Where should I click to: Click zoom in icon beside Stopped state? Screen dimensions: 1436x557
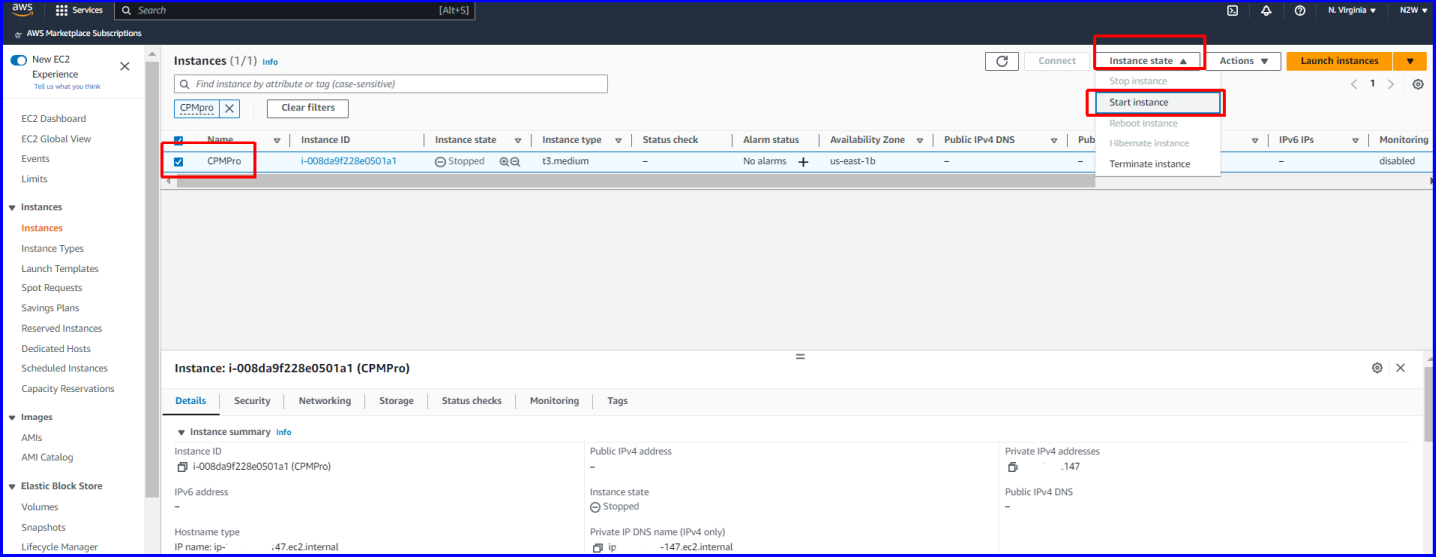pyautogui.click(x=504, y=161)
